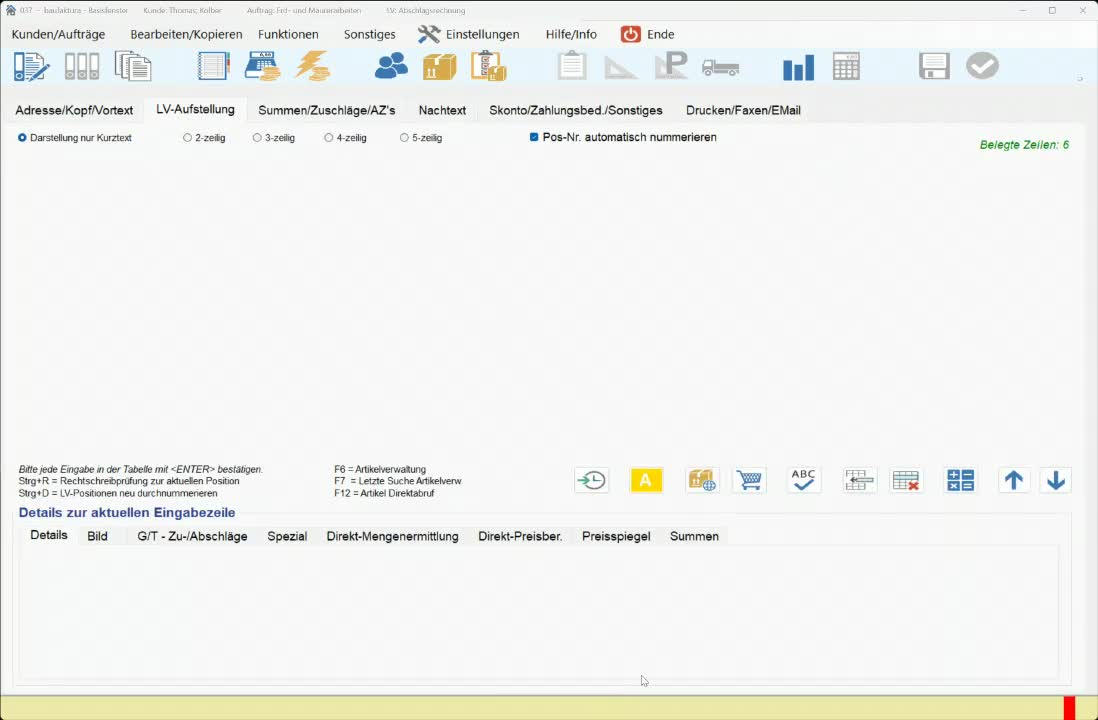Click the Ende exit button
This screenshot has width=1098, height=720.
tap(648, 34)
